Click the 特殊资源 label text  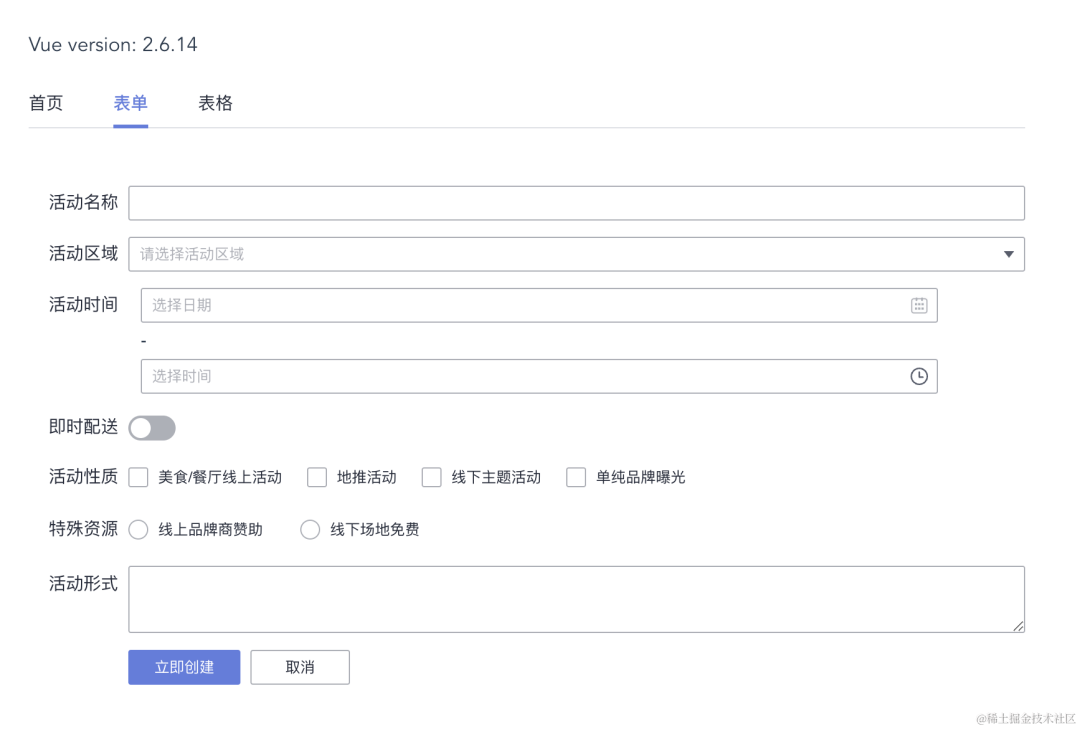point(83,529)
